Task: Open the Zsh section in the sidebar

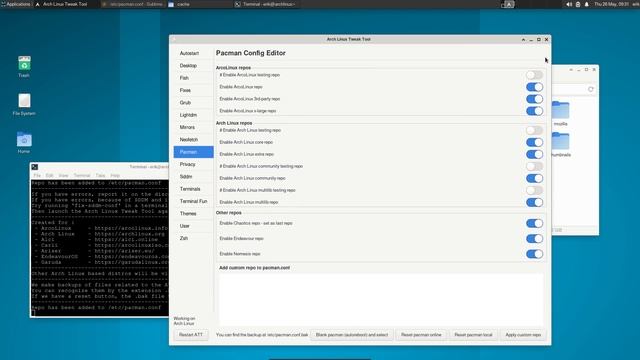Action: click(x=193, y=238)
